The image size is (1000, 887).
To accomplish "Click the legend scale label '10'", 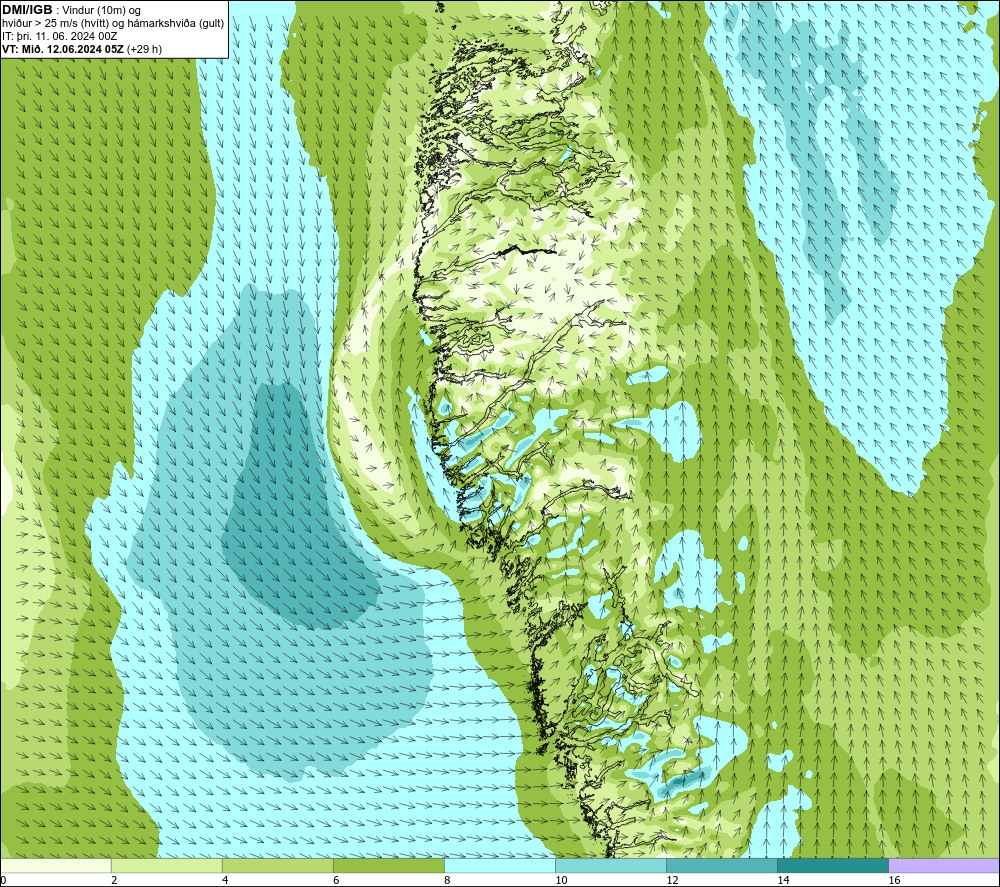I will [x=561, y=881].
